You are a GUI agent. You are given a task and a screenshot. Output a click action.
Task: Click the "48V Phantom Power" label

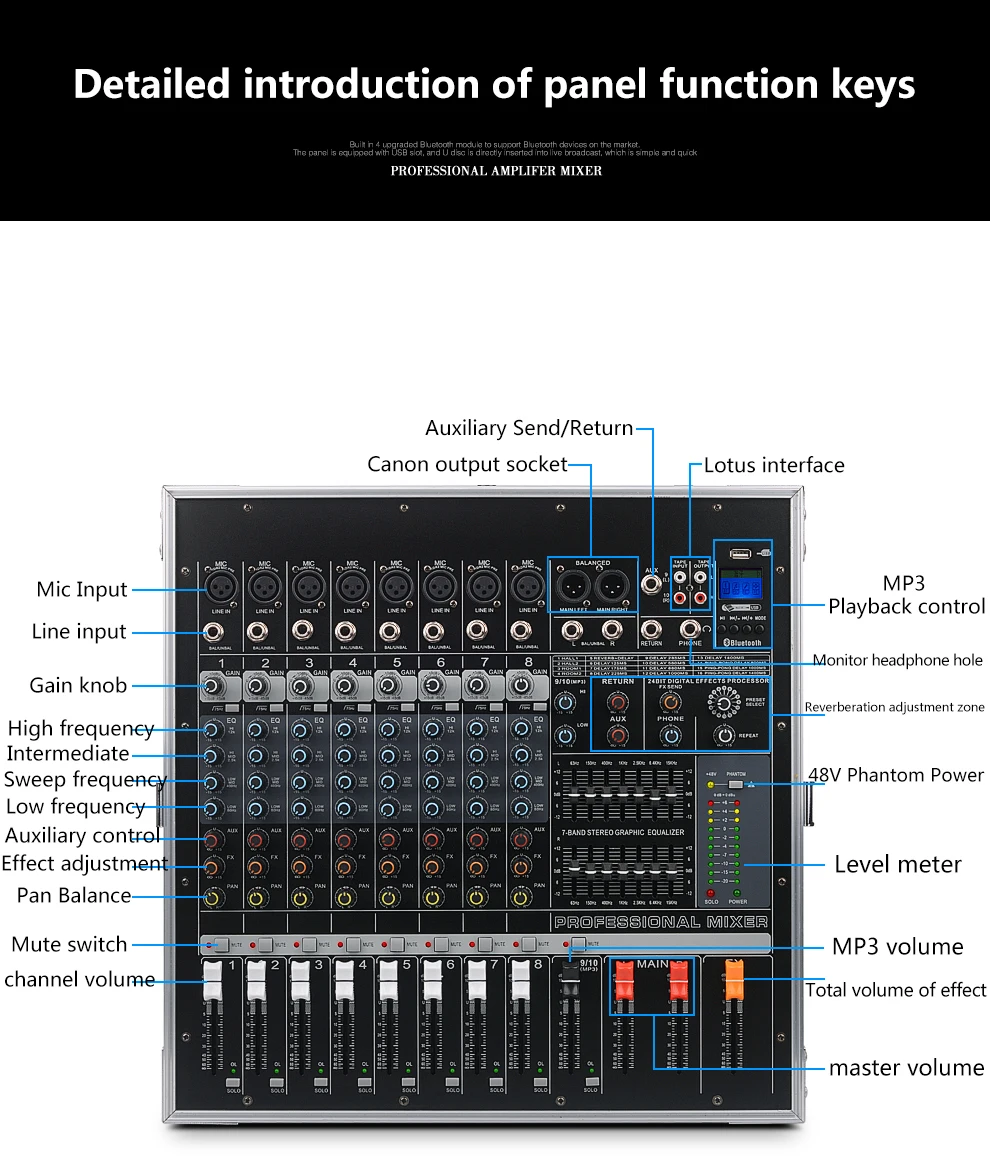tap(896, 775)
